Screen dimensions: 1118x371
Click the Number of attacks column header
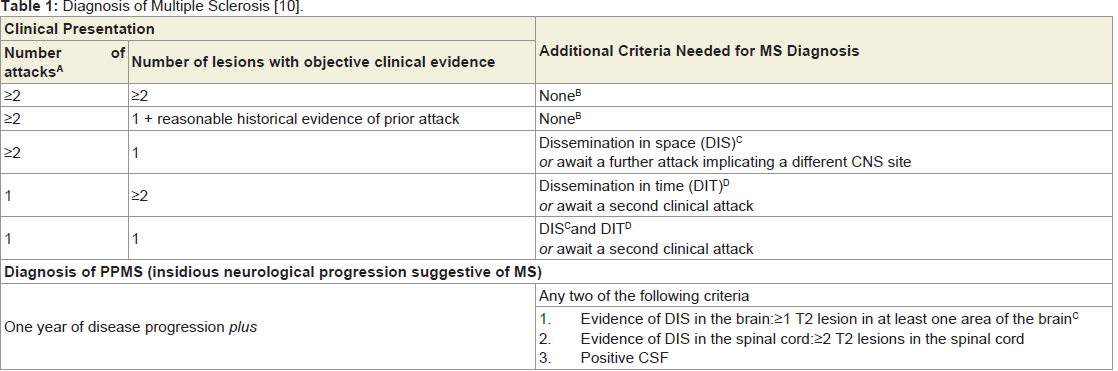[64, 62]
